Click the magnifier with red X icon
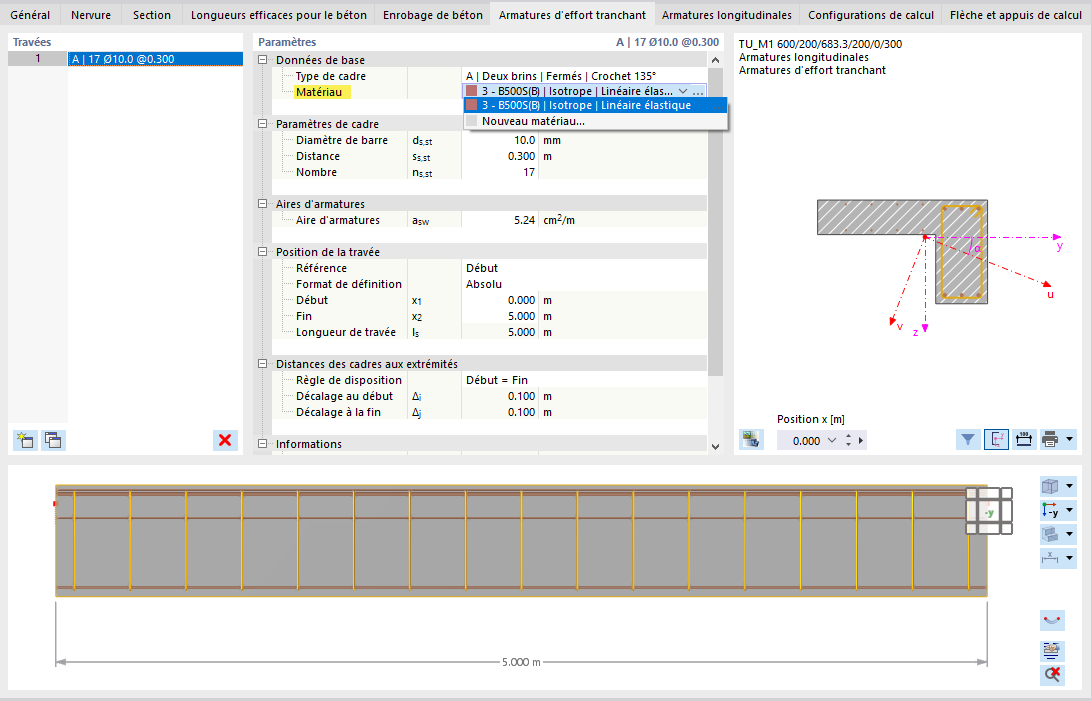The height and width of the screenshot is (701, 1092). pos(1052,674)
